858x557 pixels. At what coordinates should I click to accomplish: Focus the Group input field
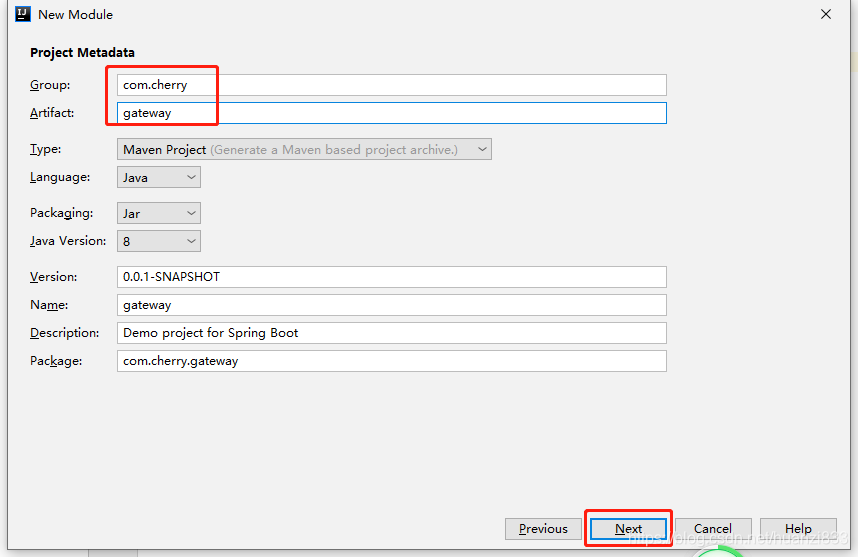pyautogui.click(x=391, y=85)
